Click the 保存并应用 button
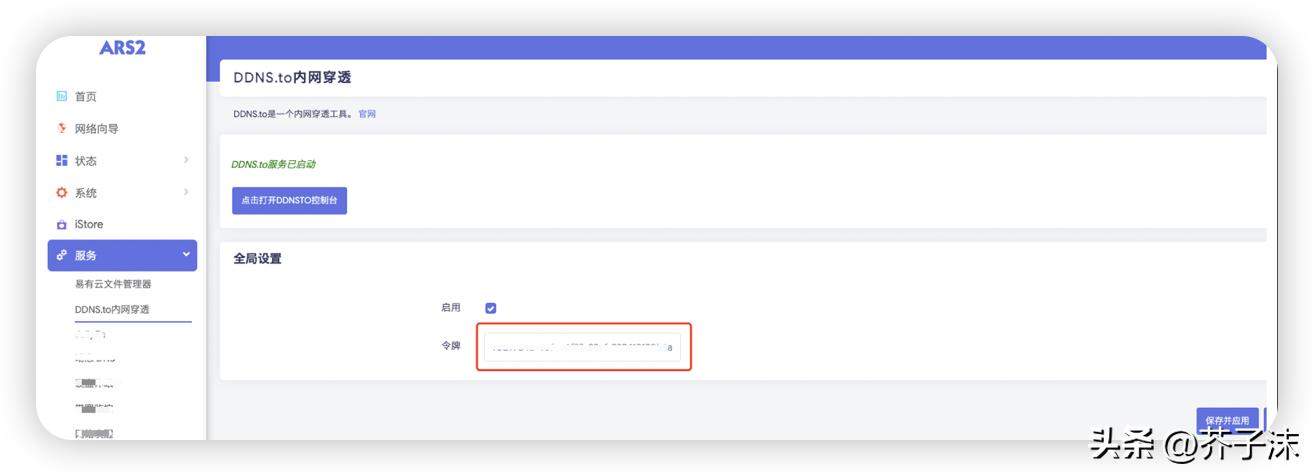Viewport: 1314px width, 476px height. click(1227, 420)
